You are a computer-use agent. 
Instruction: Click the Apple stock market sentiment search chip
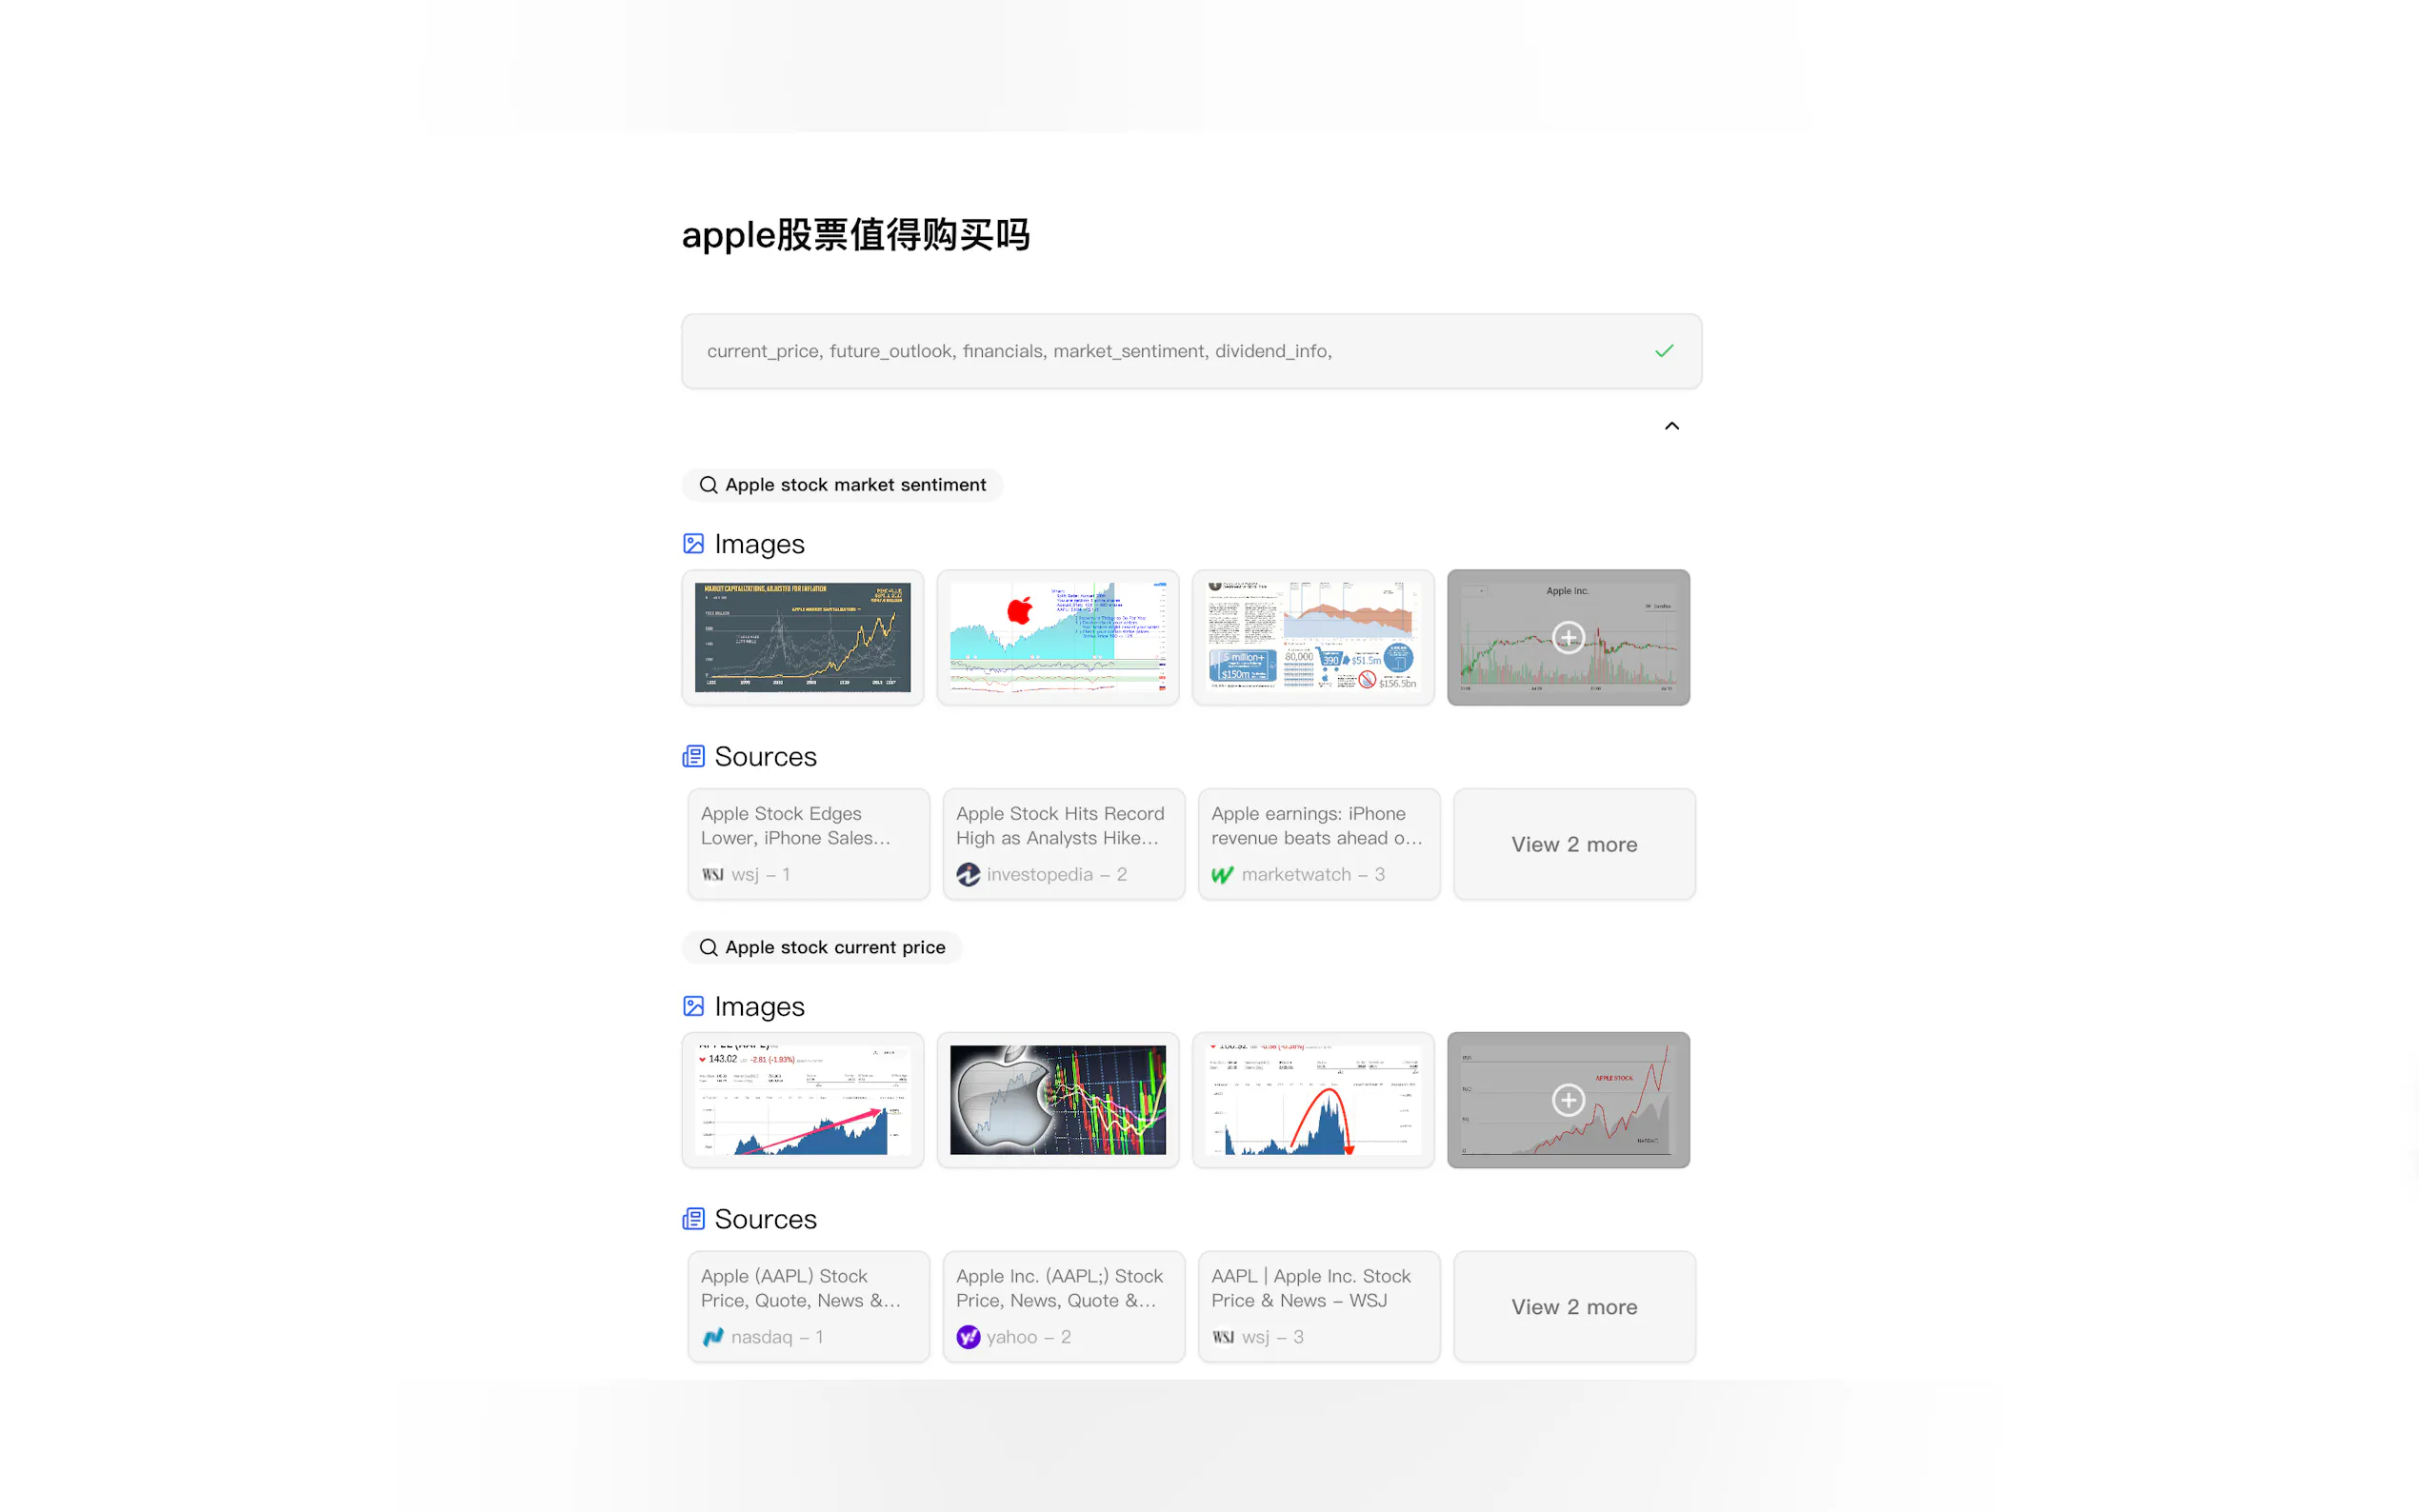coord(842,485)
